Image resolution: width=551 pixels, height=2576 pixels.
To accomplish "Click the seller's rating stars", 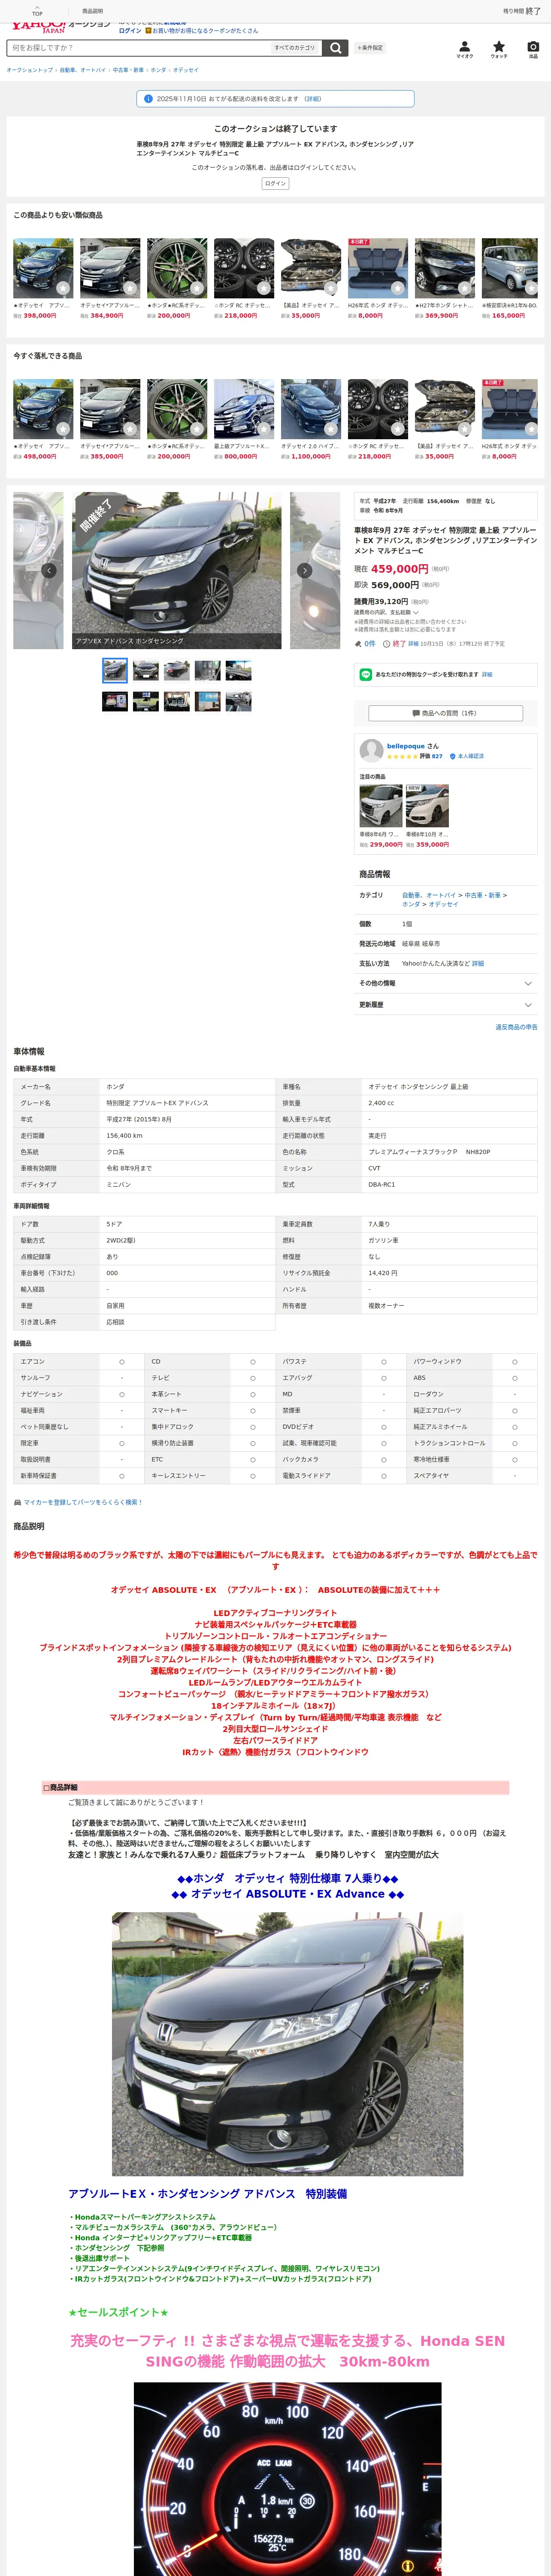I will 402,757.
